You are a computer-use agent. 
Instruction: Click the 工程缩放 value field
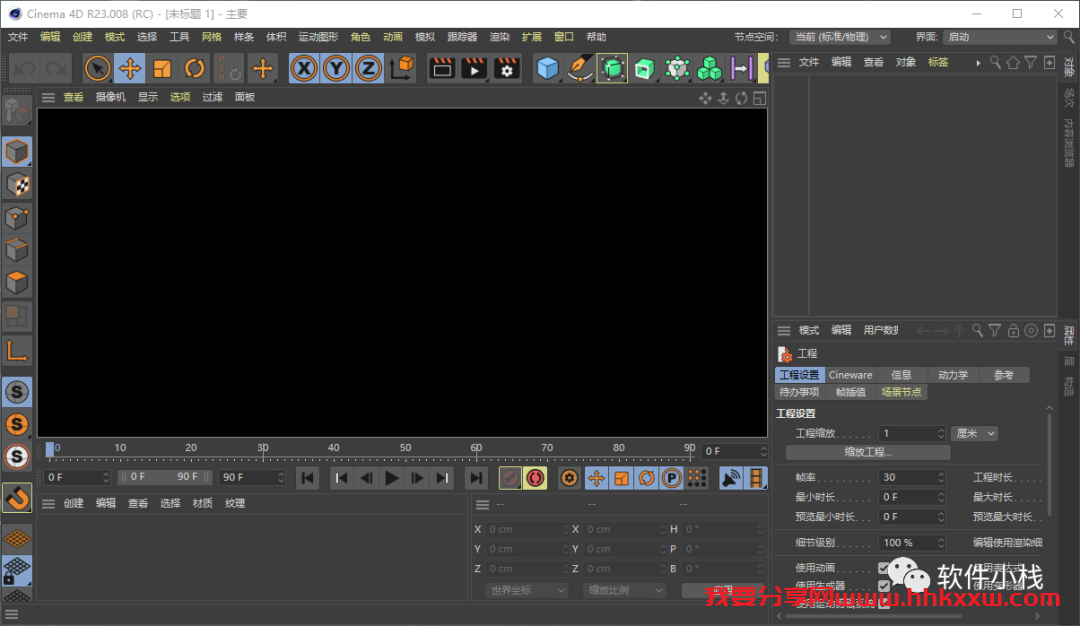pos(913,433)
